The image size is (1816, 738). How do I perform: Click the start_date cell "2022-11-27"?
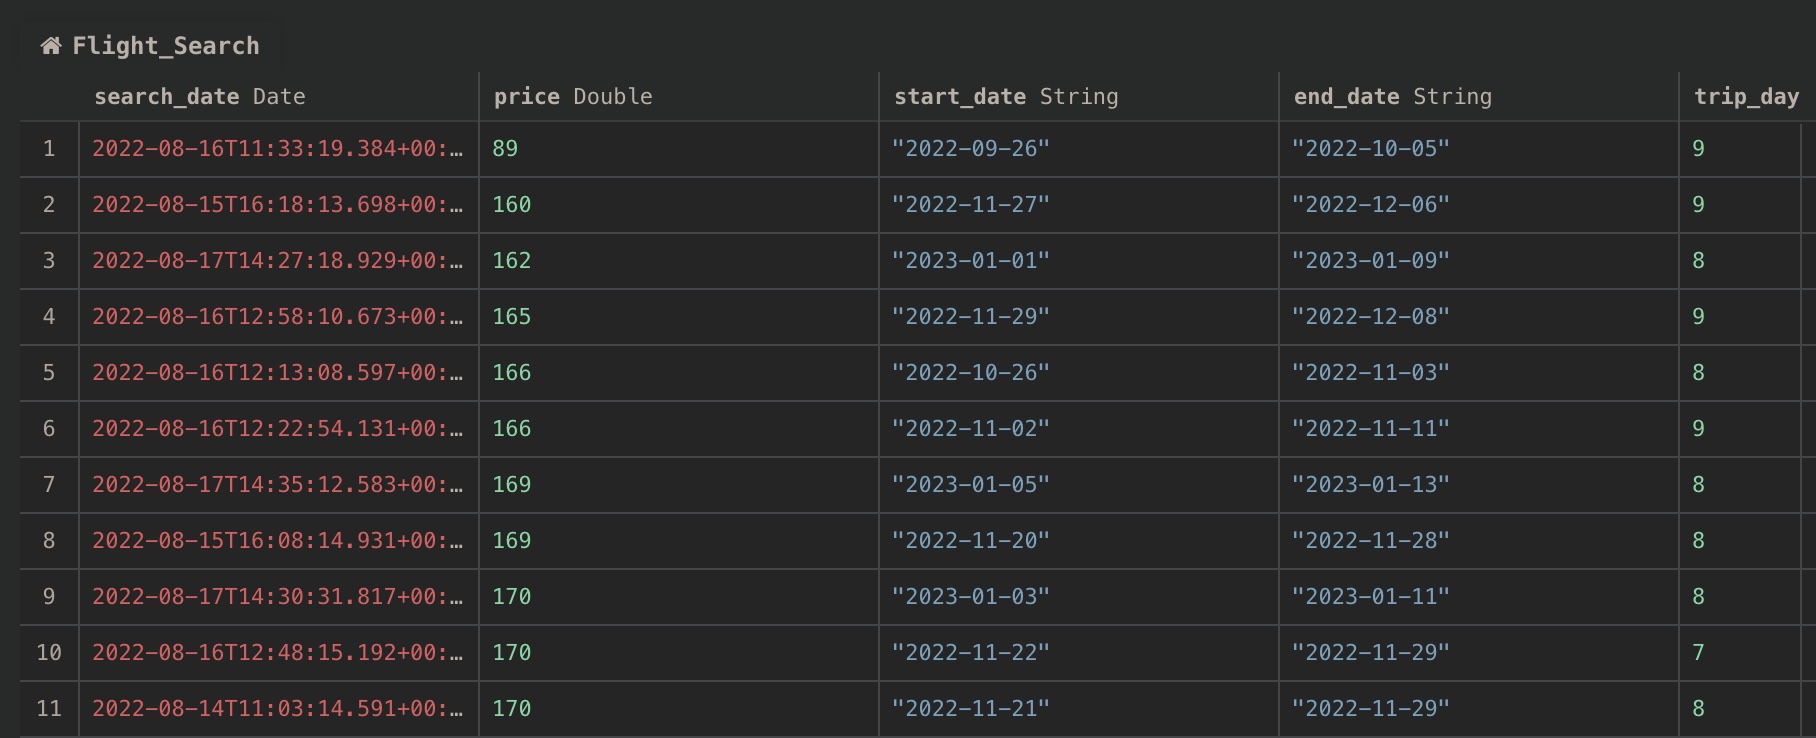tap(970, 205)
